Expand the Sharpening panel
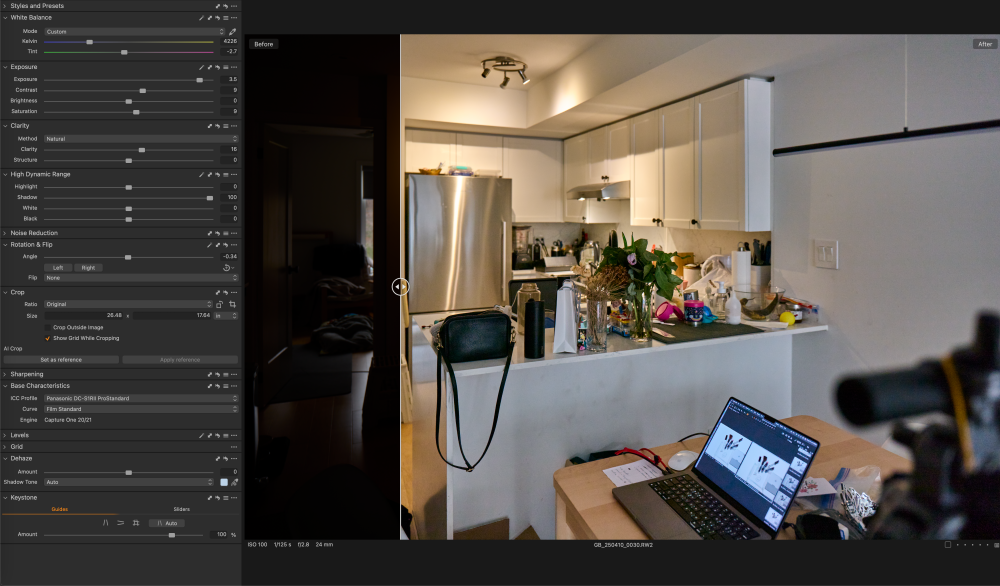 point(5,374)
